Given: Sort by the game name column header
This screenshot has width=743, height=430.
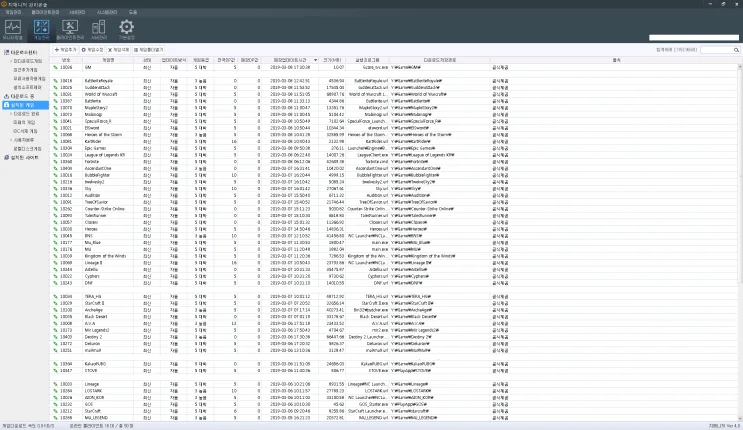Looking at the screenshot, I should pyautogui.click(x=108, y=60).
